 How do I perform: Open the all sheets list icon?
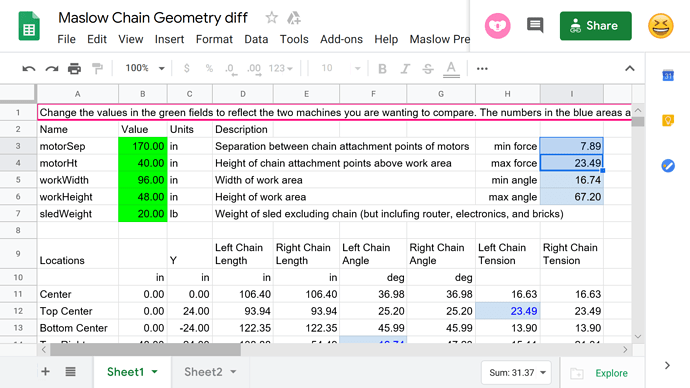[70, 372]
